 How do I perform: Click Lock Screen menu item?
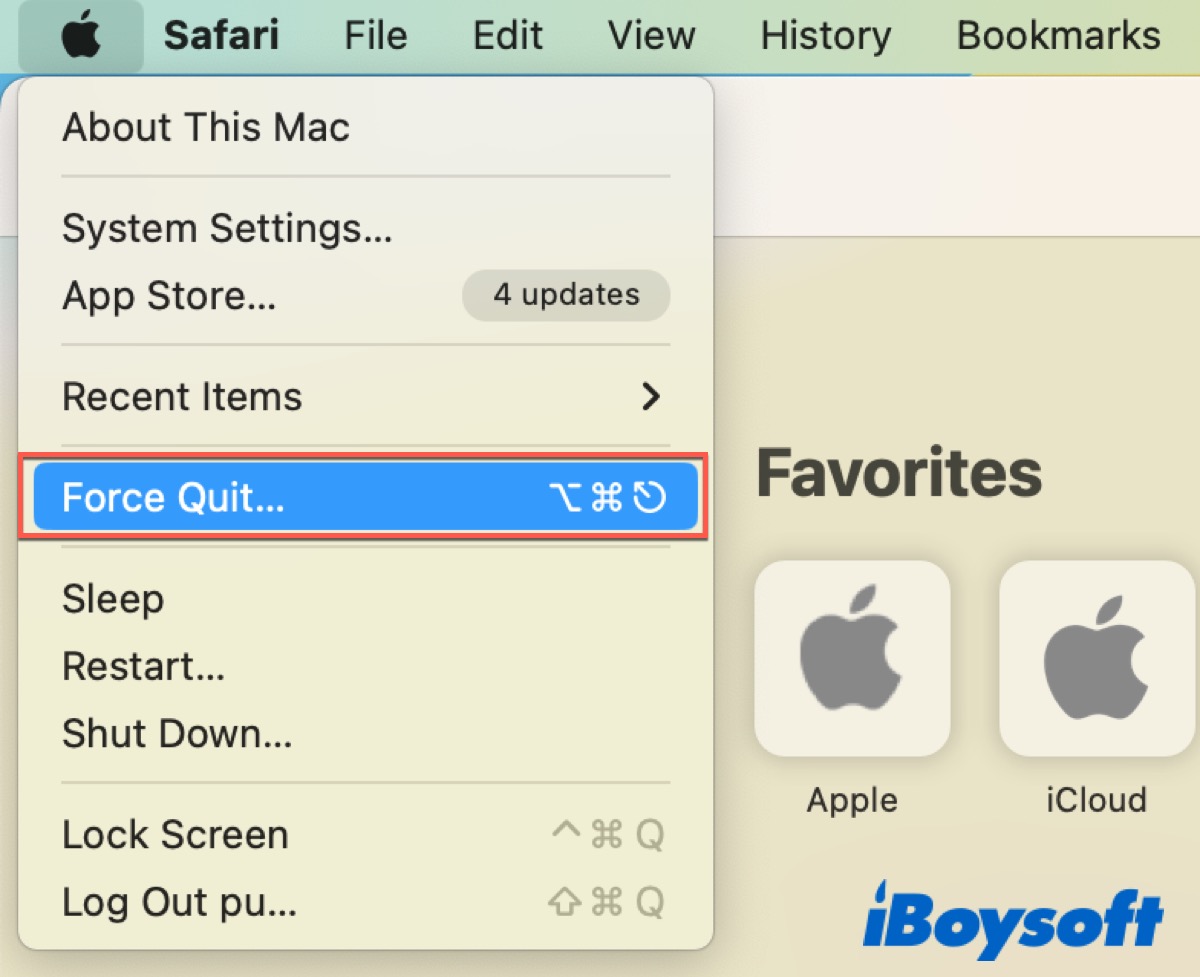tap(175, 835)
